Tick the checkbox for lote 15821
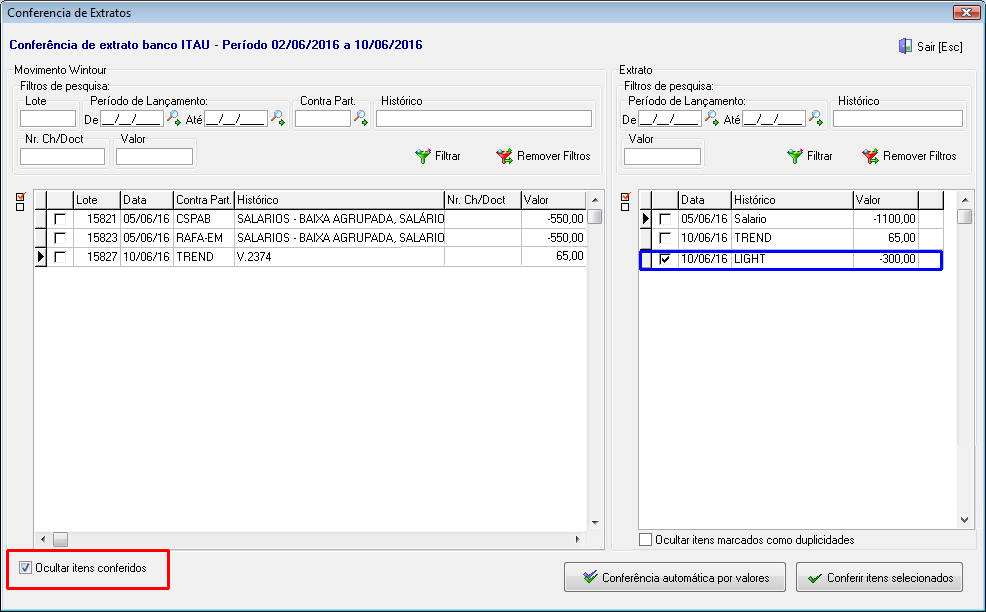Viewport: 986px width, 612px height. 60,219
